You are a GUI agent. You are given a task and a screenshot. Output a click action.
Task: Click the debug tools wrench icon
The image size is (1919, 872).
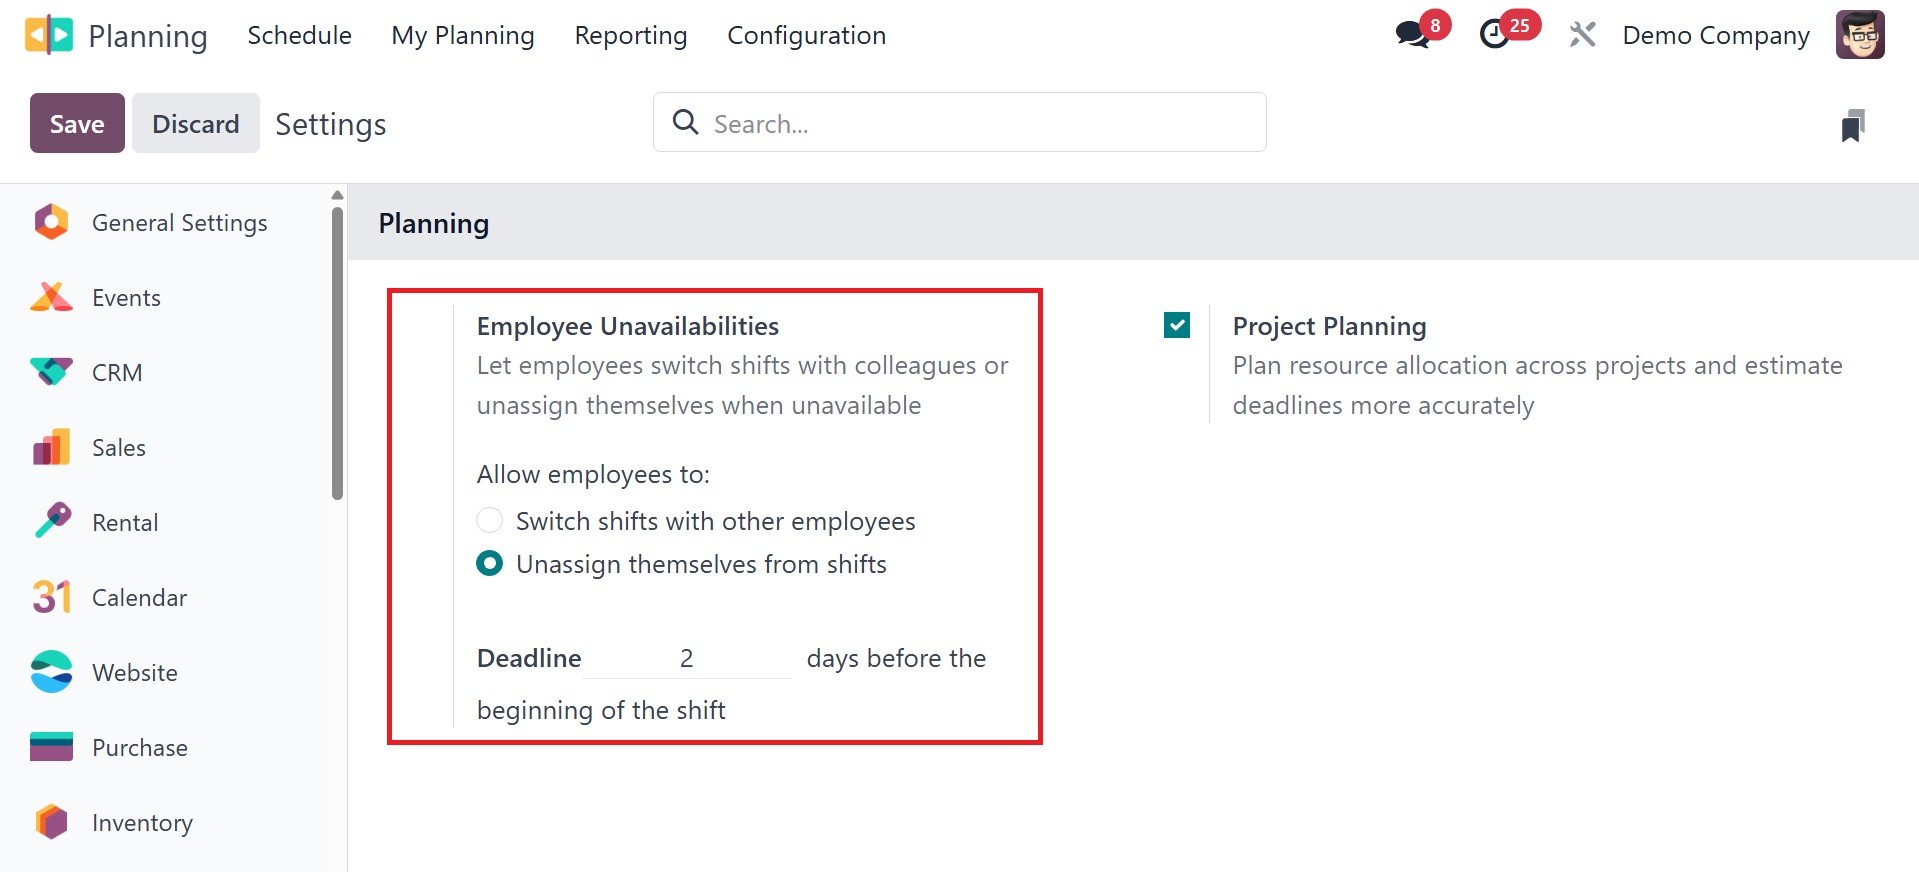1582,35
